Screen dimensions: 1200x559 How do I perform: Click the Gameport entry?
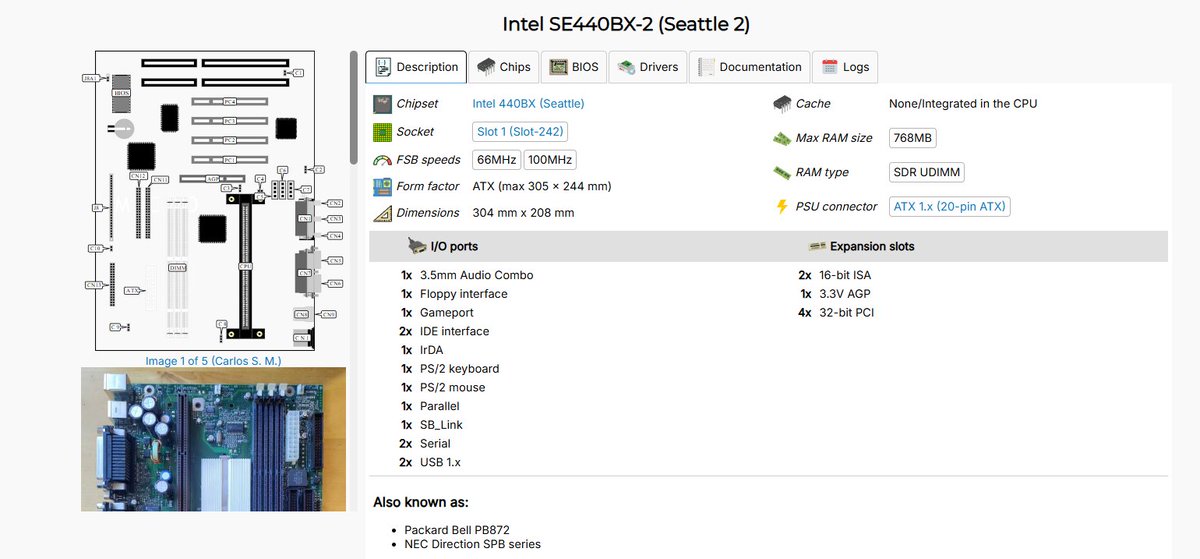point(447,313)
